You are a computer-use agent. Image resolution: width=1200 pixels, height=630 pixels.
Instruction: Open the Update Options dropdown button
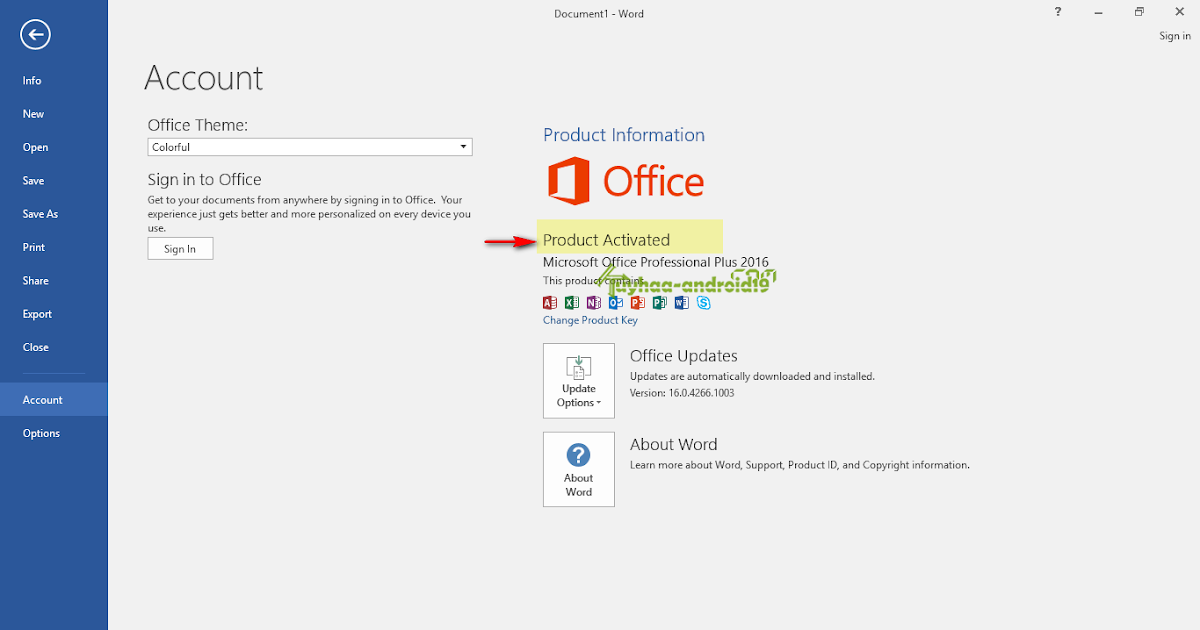pyautogui.click(x=579, y=381)
